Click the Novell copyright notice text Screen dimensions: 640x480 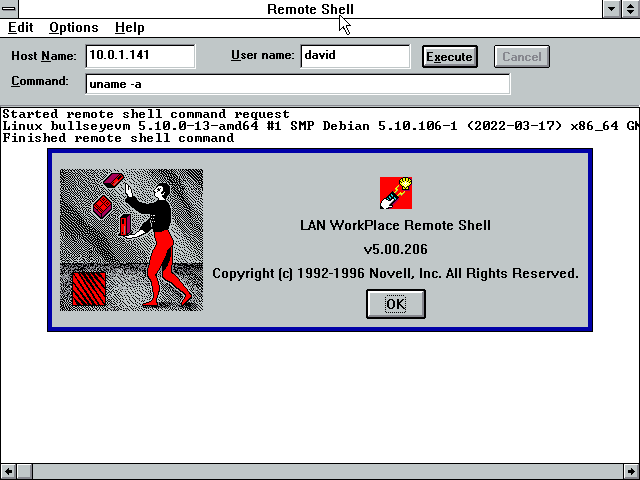coord(395,273)
